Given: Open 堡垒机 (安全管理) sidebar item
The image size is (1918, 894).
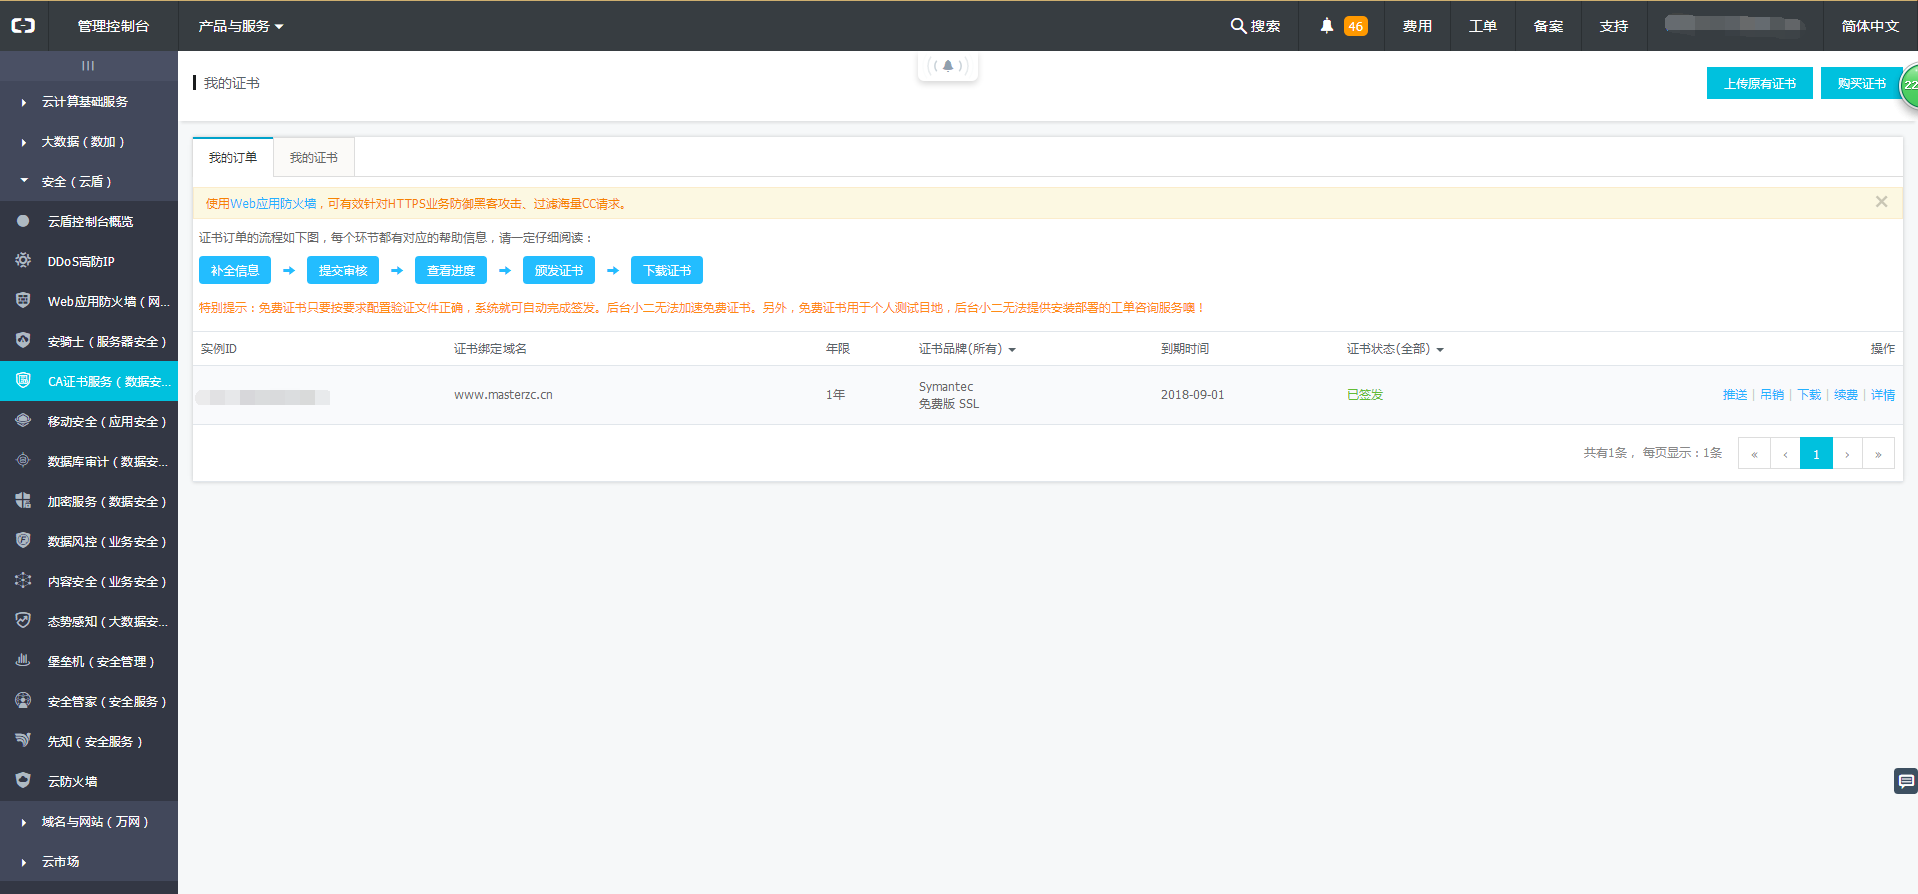Looking at the screenshot, I should coord(100,662).
